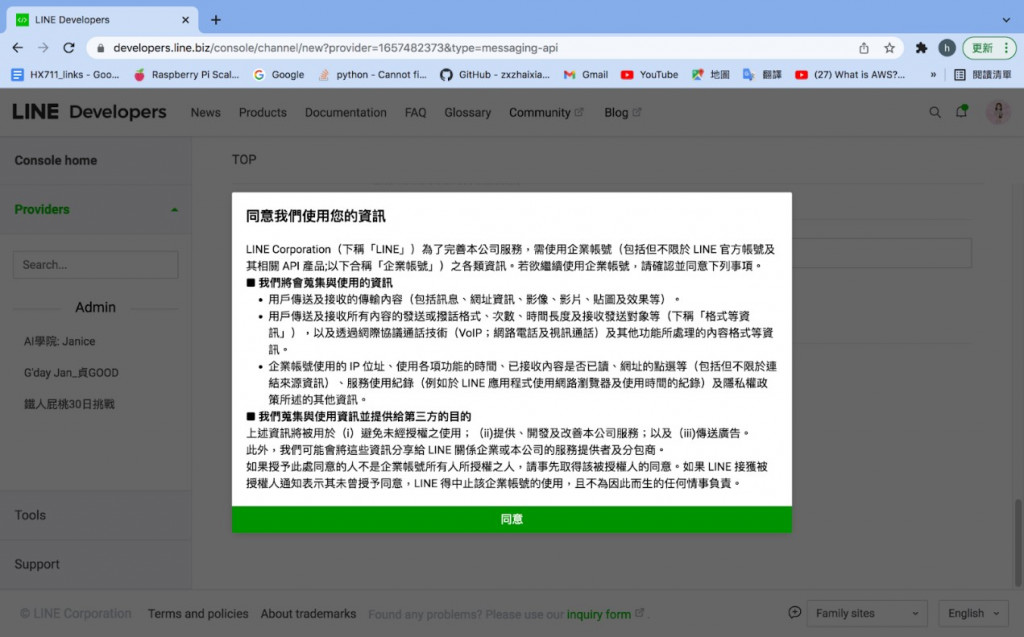Open the HX711_links bookmark
This screenshot has width=1024, height=637.
coord(65,74)
